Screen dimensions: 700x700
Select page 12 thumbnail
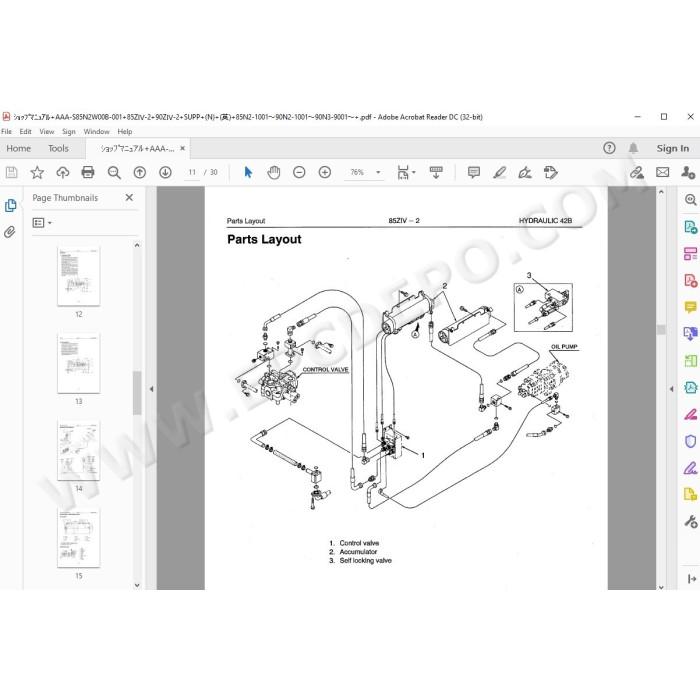pos(79,276)
